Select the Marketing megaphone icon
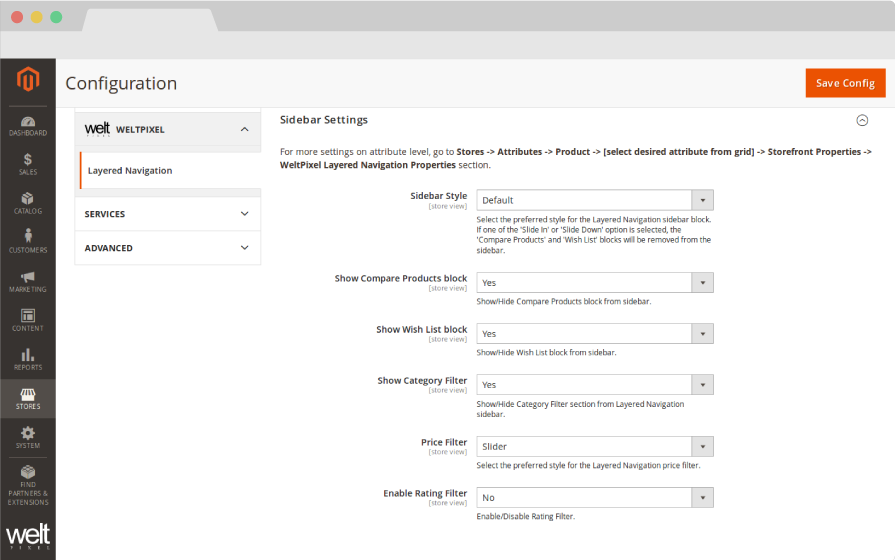The height and width of the screenshot is (560, 895). [x=27, y=281]
